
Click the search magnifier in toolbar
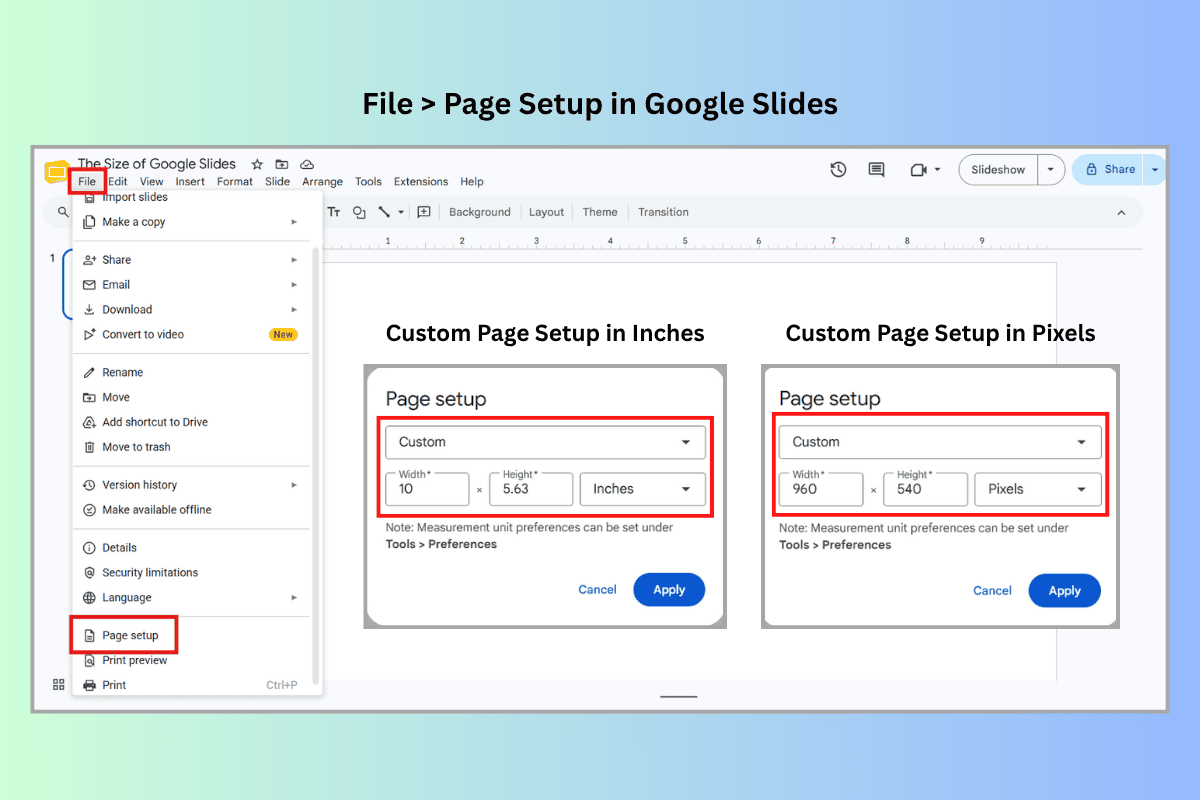click(x=64, y=212)
